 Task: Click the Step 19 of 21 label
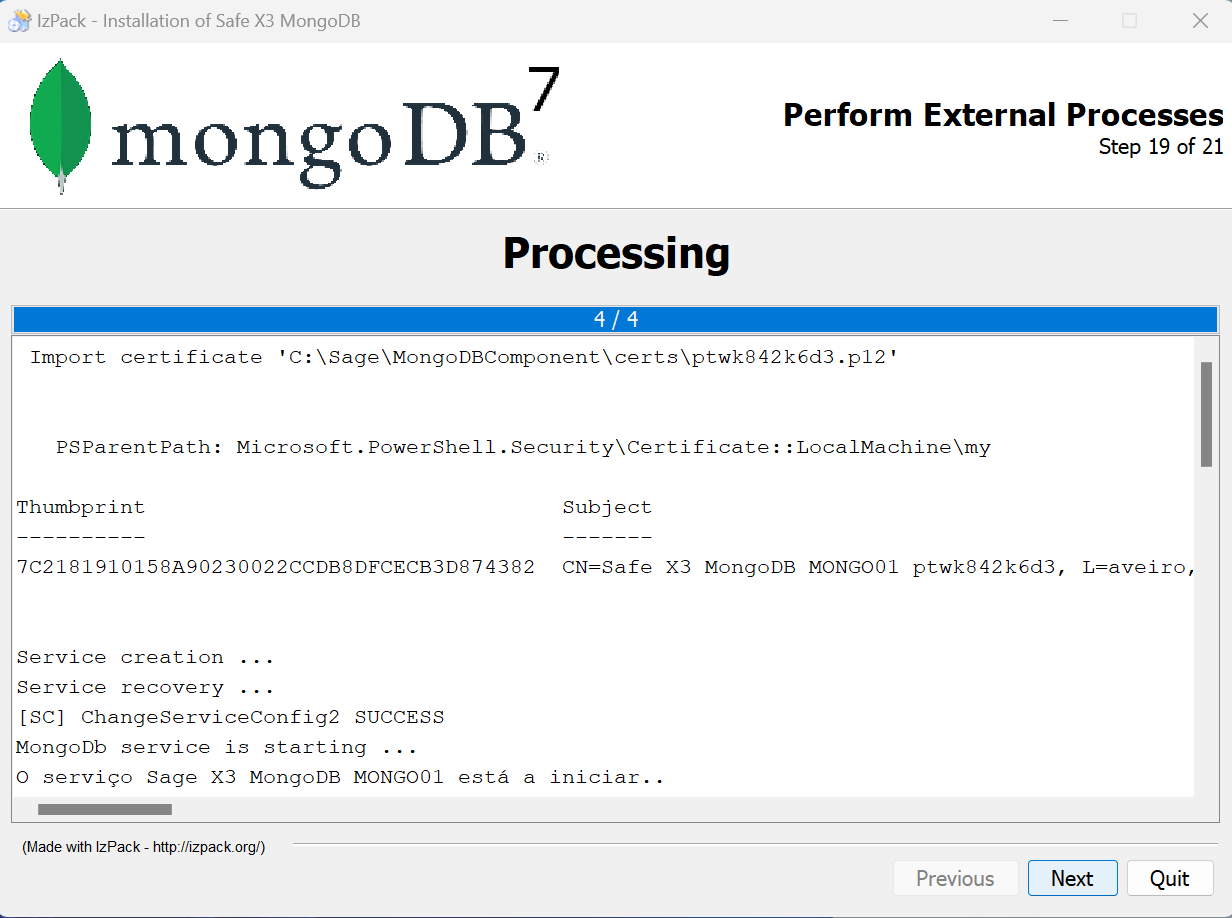[1160, 147]
